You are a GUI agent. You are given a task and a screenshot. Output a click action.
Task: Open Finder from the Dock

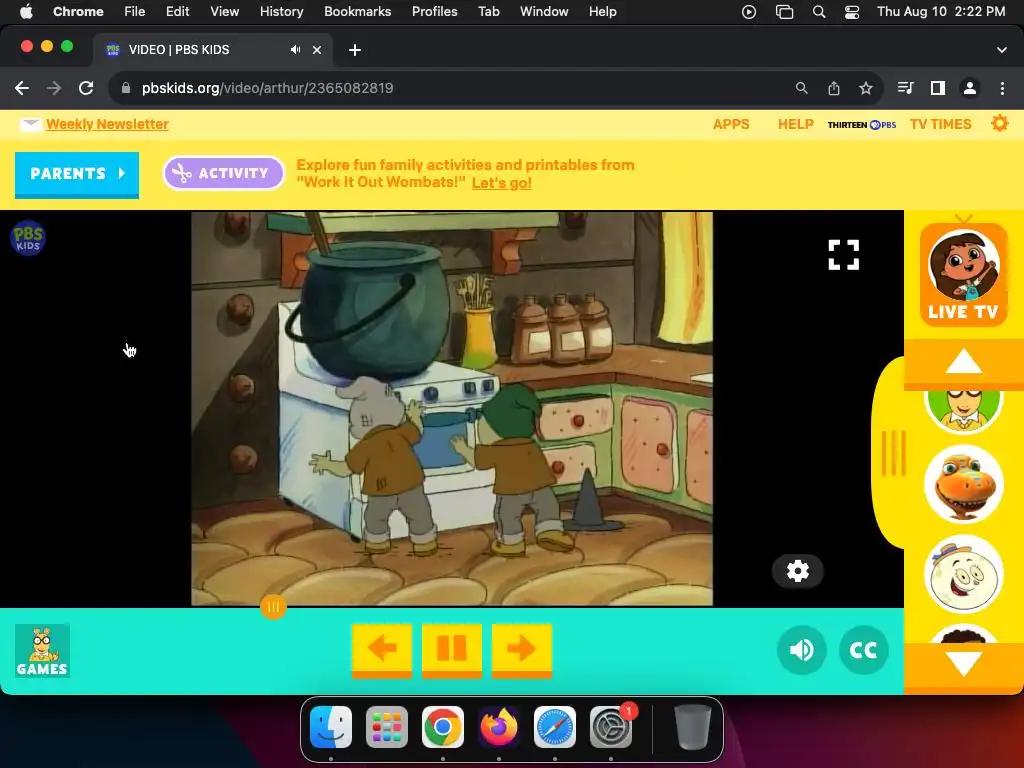(330, 727)
